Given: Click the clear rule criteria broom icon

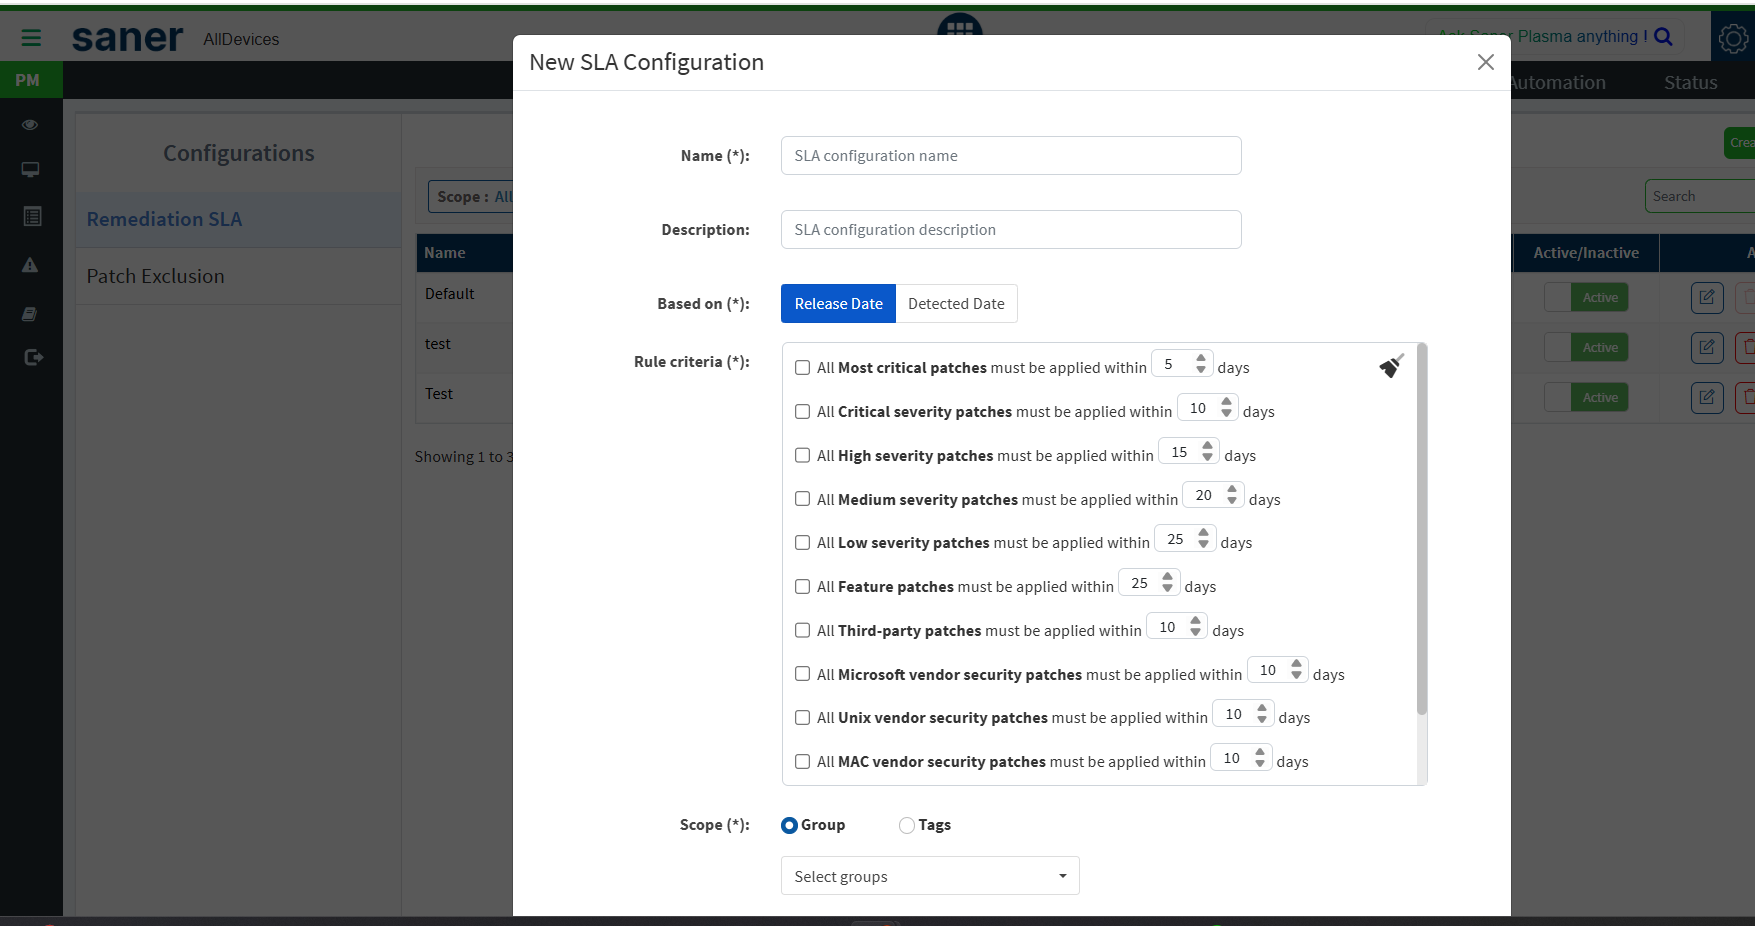Looking at the screenshot, I should coord(1391,366).
